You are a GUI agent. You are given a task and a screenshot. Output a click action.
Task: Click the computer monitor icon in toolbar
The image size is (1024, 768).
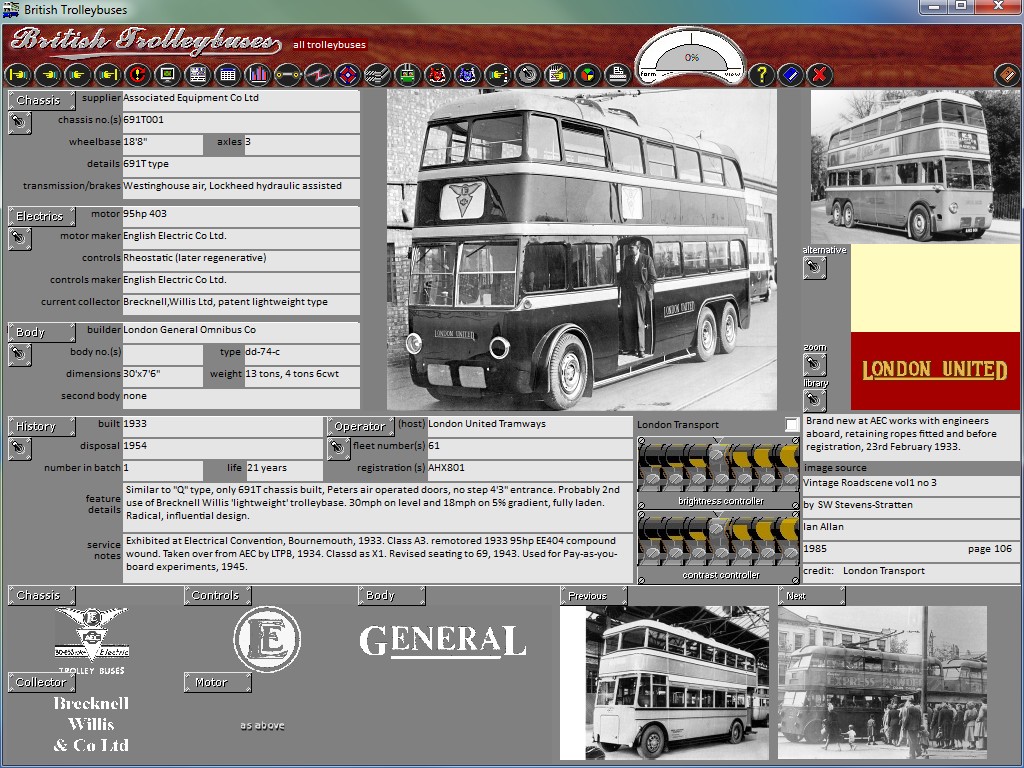(x=167, y=74)
